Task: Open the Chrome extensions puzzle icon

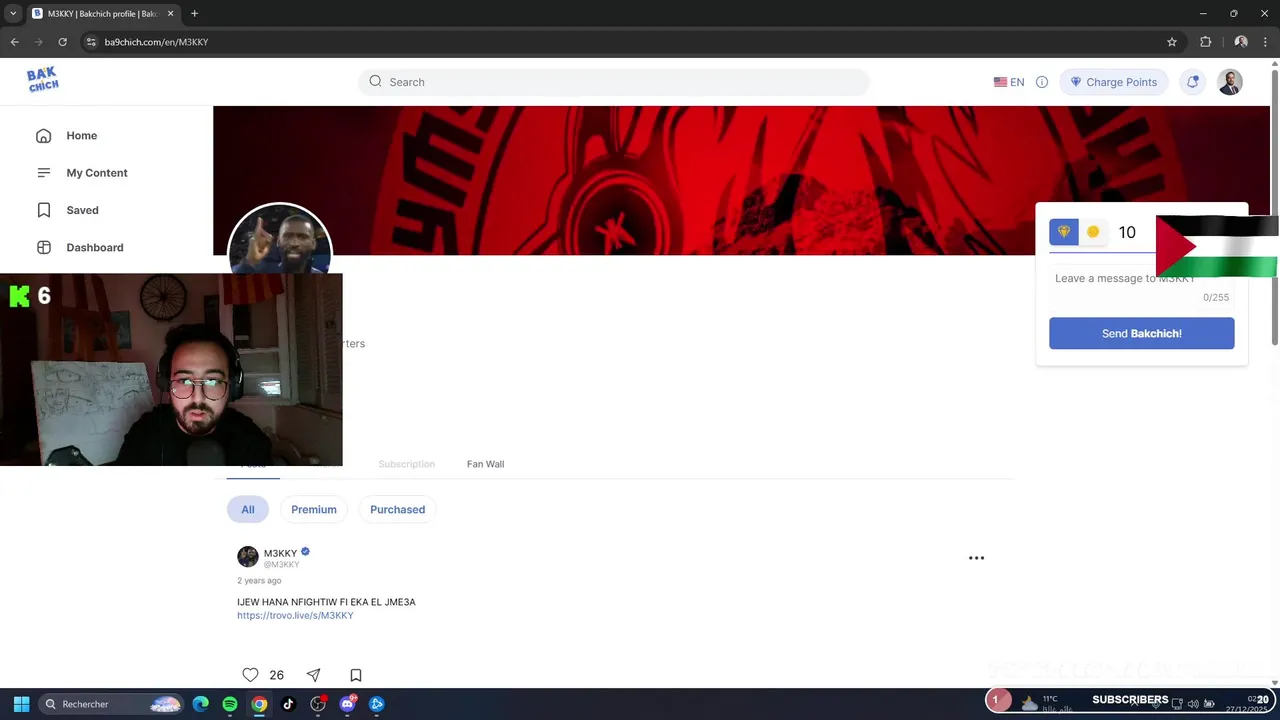Action: [x=1205, y=42]
